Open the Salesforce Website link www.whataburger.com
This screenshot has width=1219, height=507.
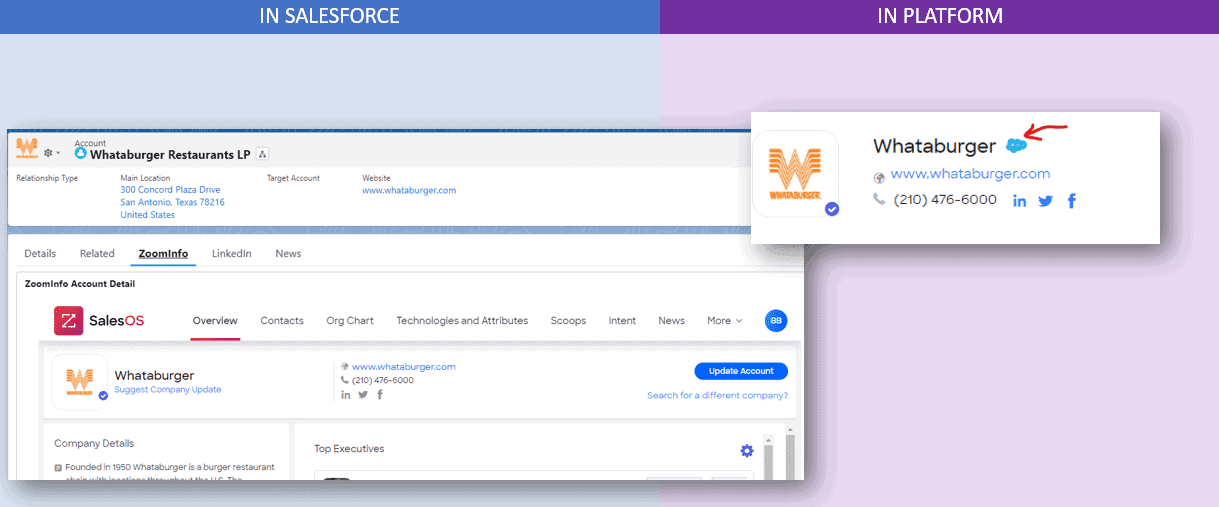pyautogui.click(x=409, y=190)
